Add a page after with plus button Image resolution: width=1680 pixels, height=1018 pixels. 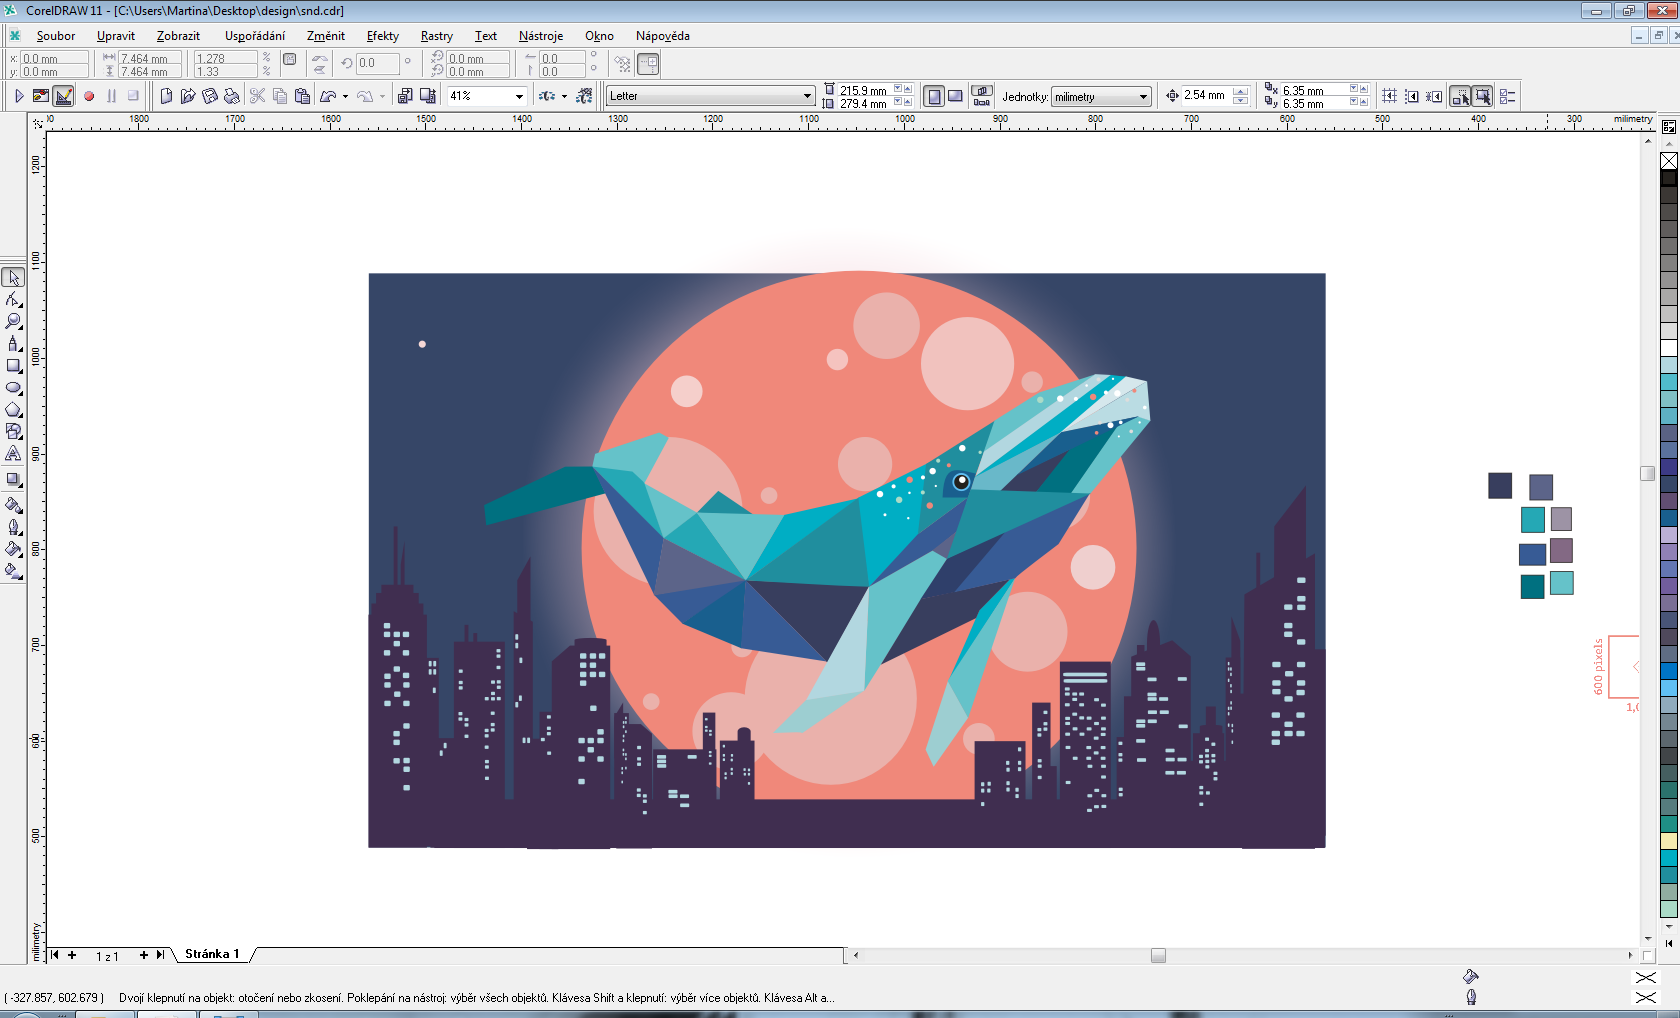pyautogui.click(x=143, y=955)
